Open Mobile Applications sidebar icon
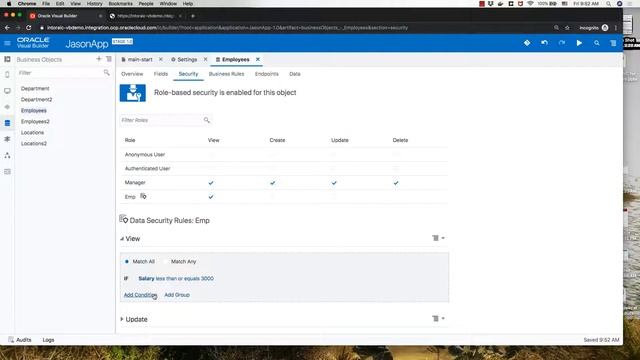This screenshot has width=640, height=360. point(7,75)
